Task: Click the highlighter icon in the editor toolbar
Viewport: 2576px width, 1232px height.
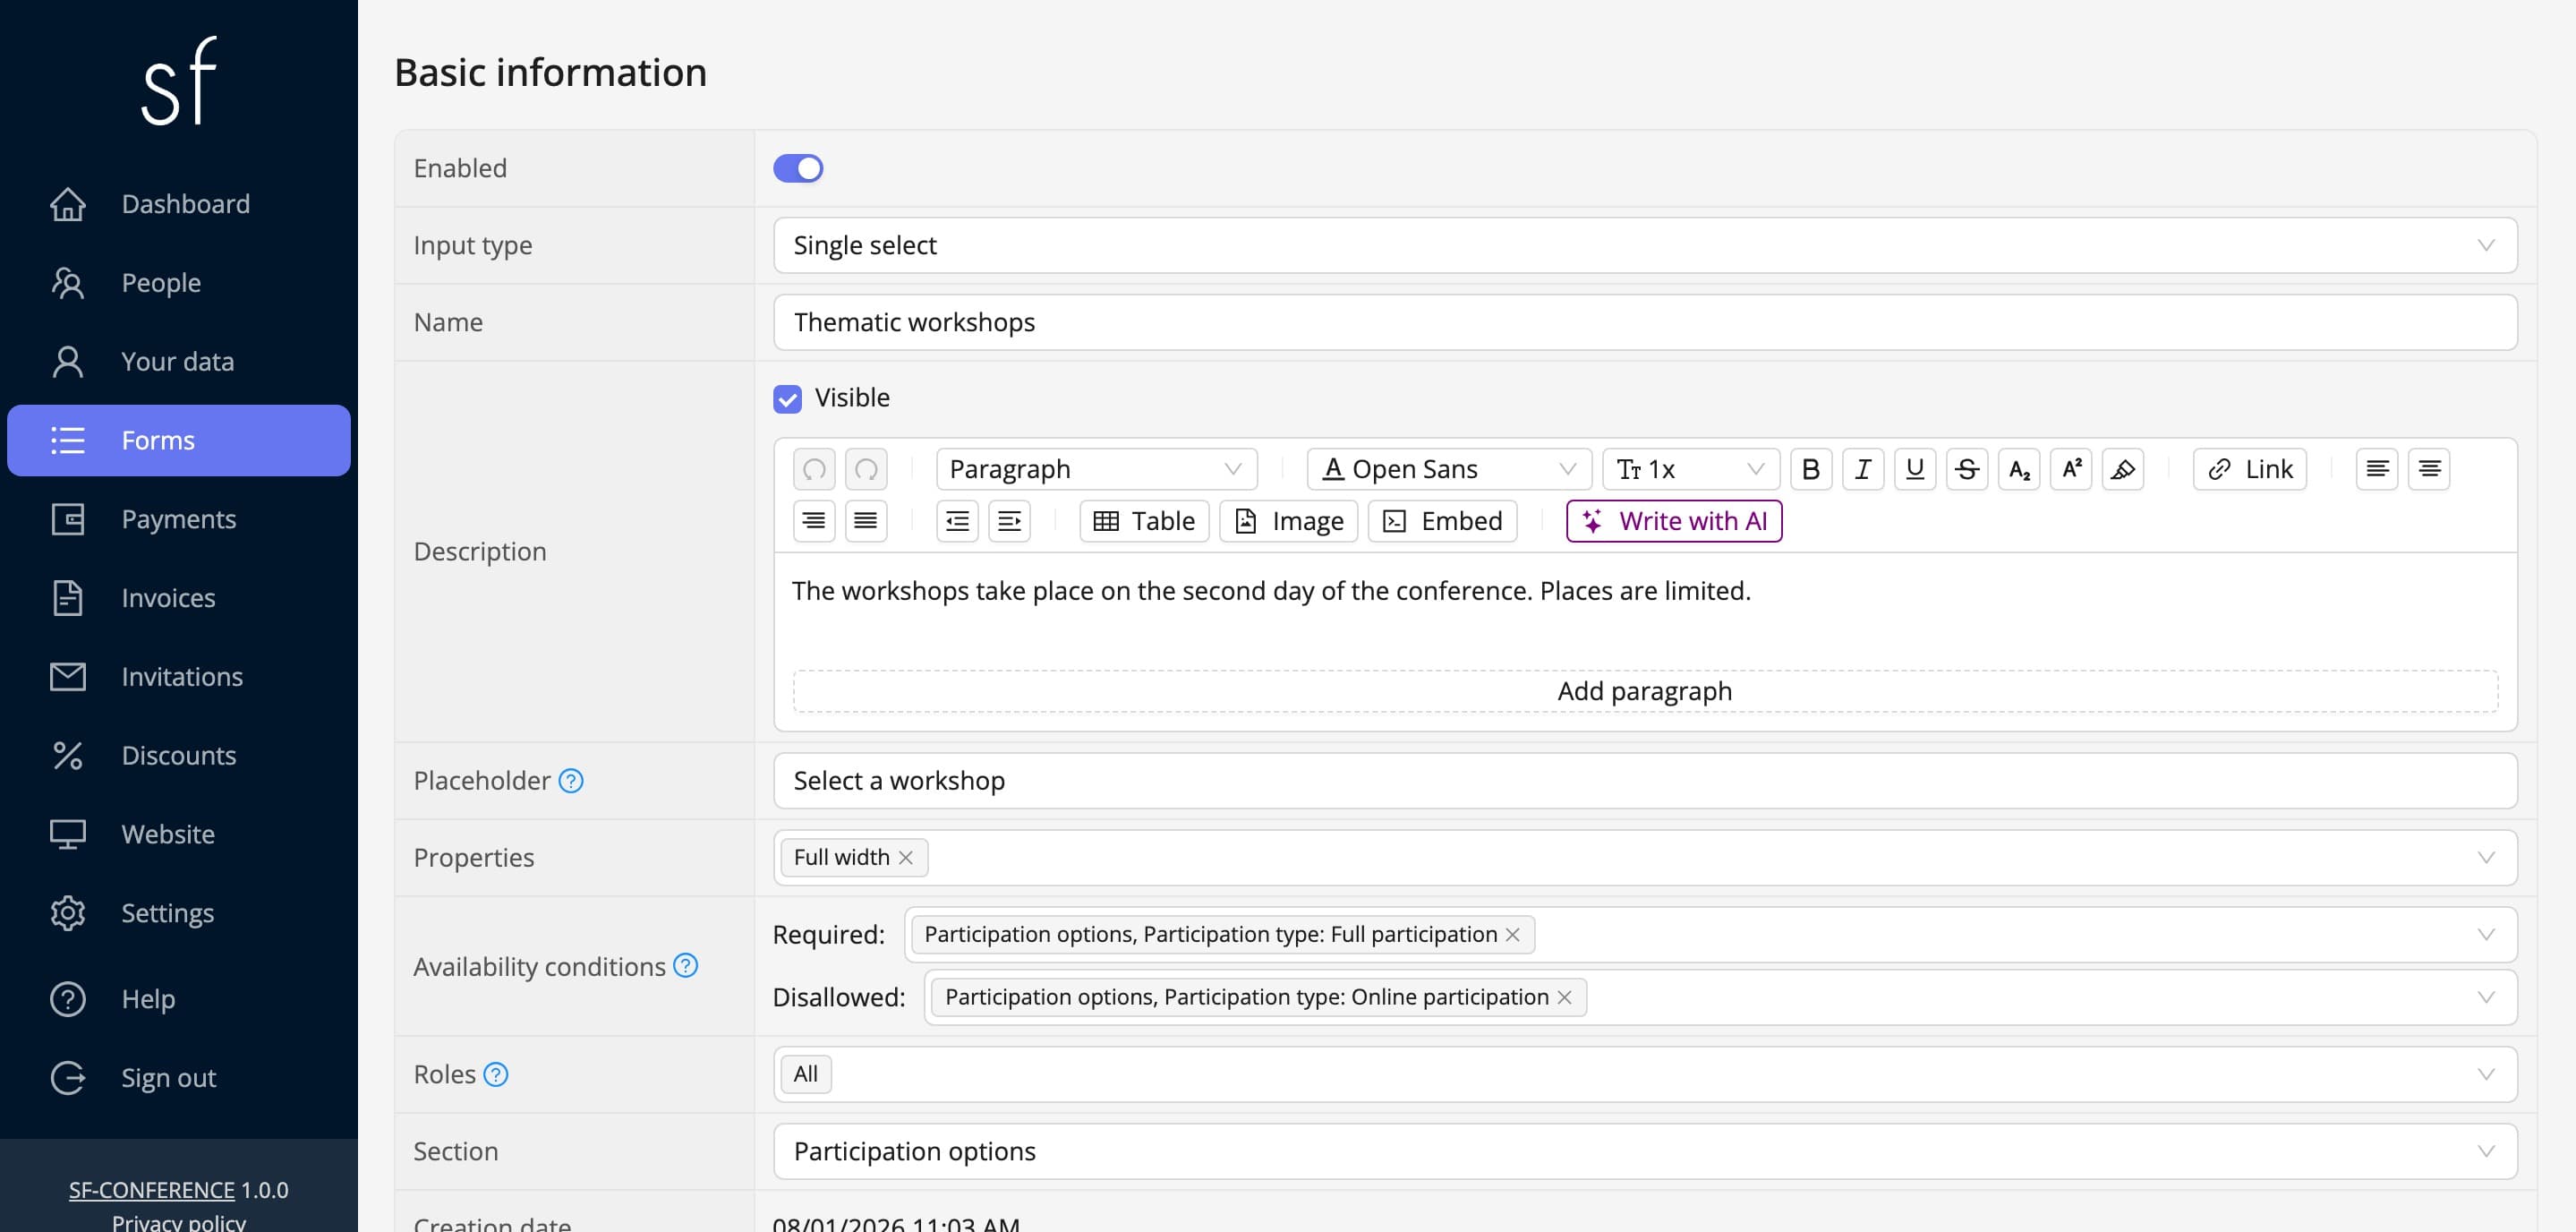Action: (x=2123, y=469)
